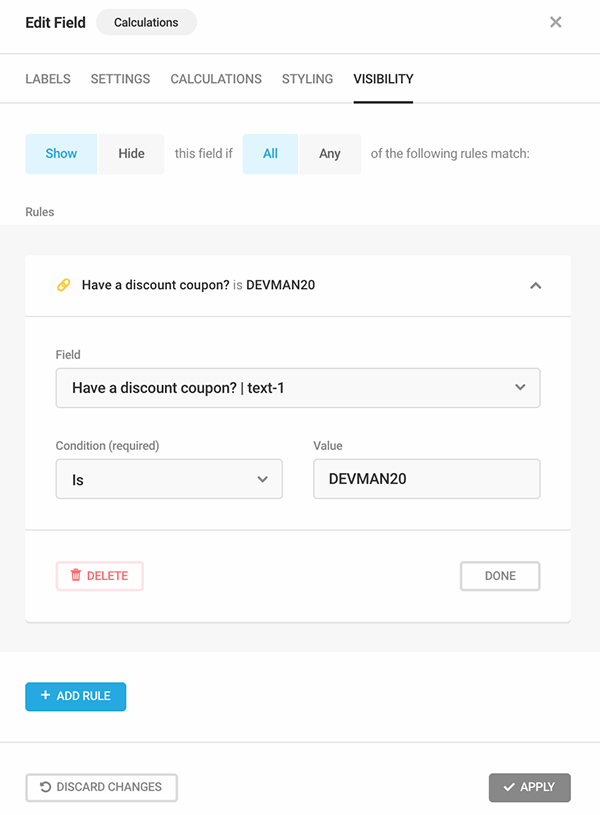Apply changes with the Apply button

pyautogui.click(x=529, y=787)
